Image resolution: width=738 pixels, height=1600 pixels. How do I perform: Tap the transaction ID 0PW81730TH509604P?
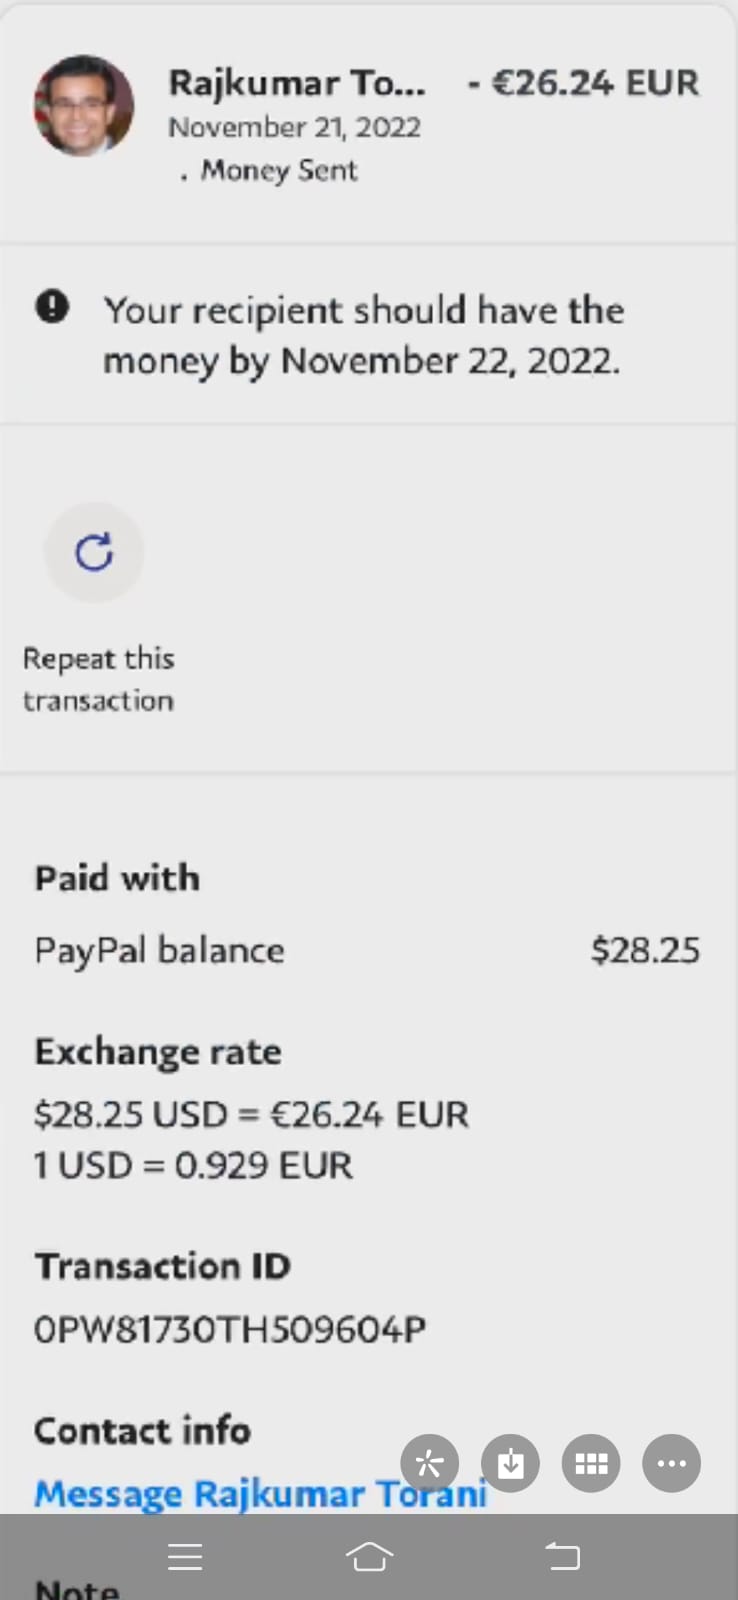[230, 1329]
